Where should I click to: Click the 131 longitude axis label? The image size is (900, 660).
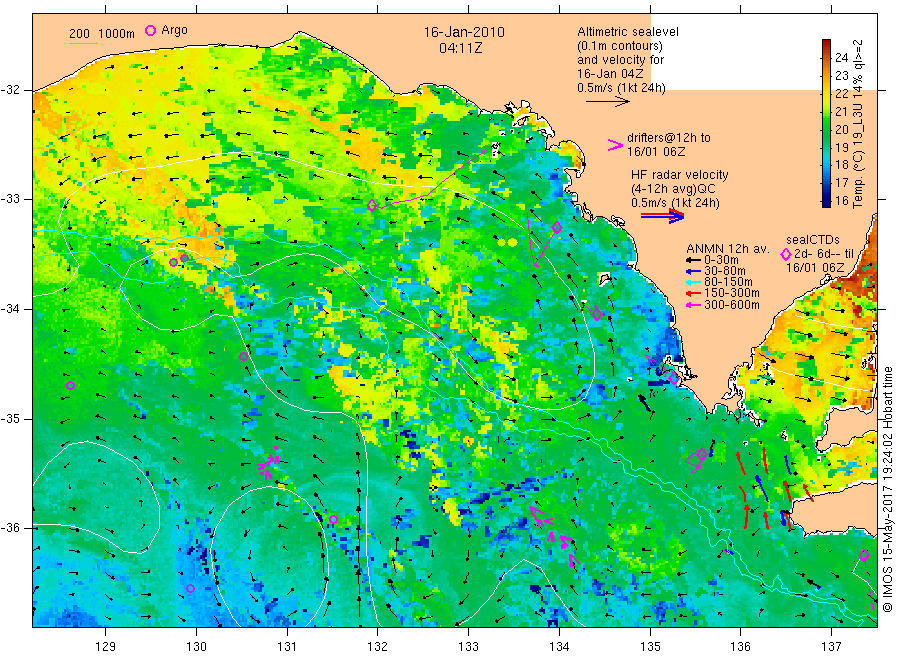[x=287, y=647]
